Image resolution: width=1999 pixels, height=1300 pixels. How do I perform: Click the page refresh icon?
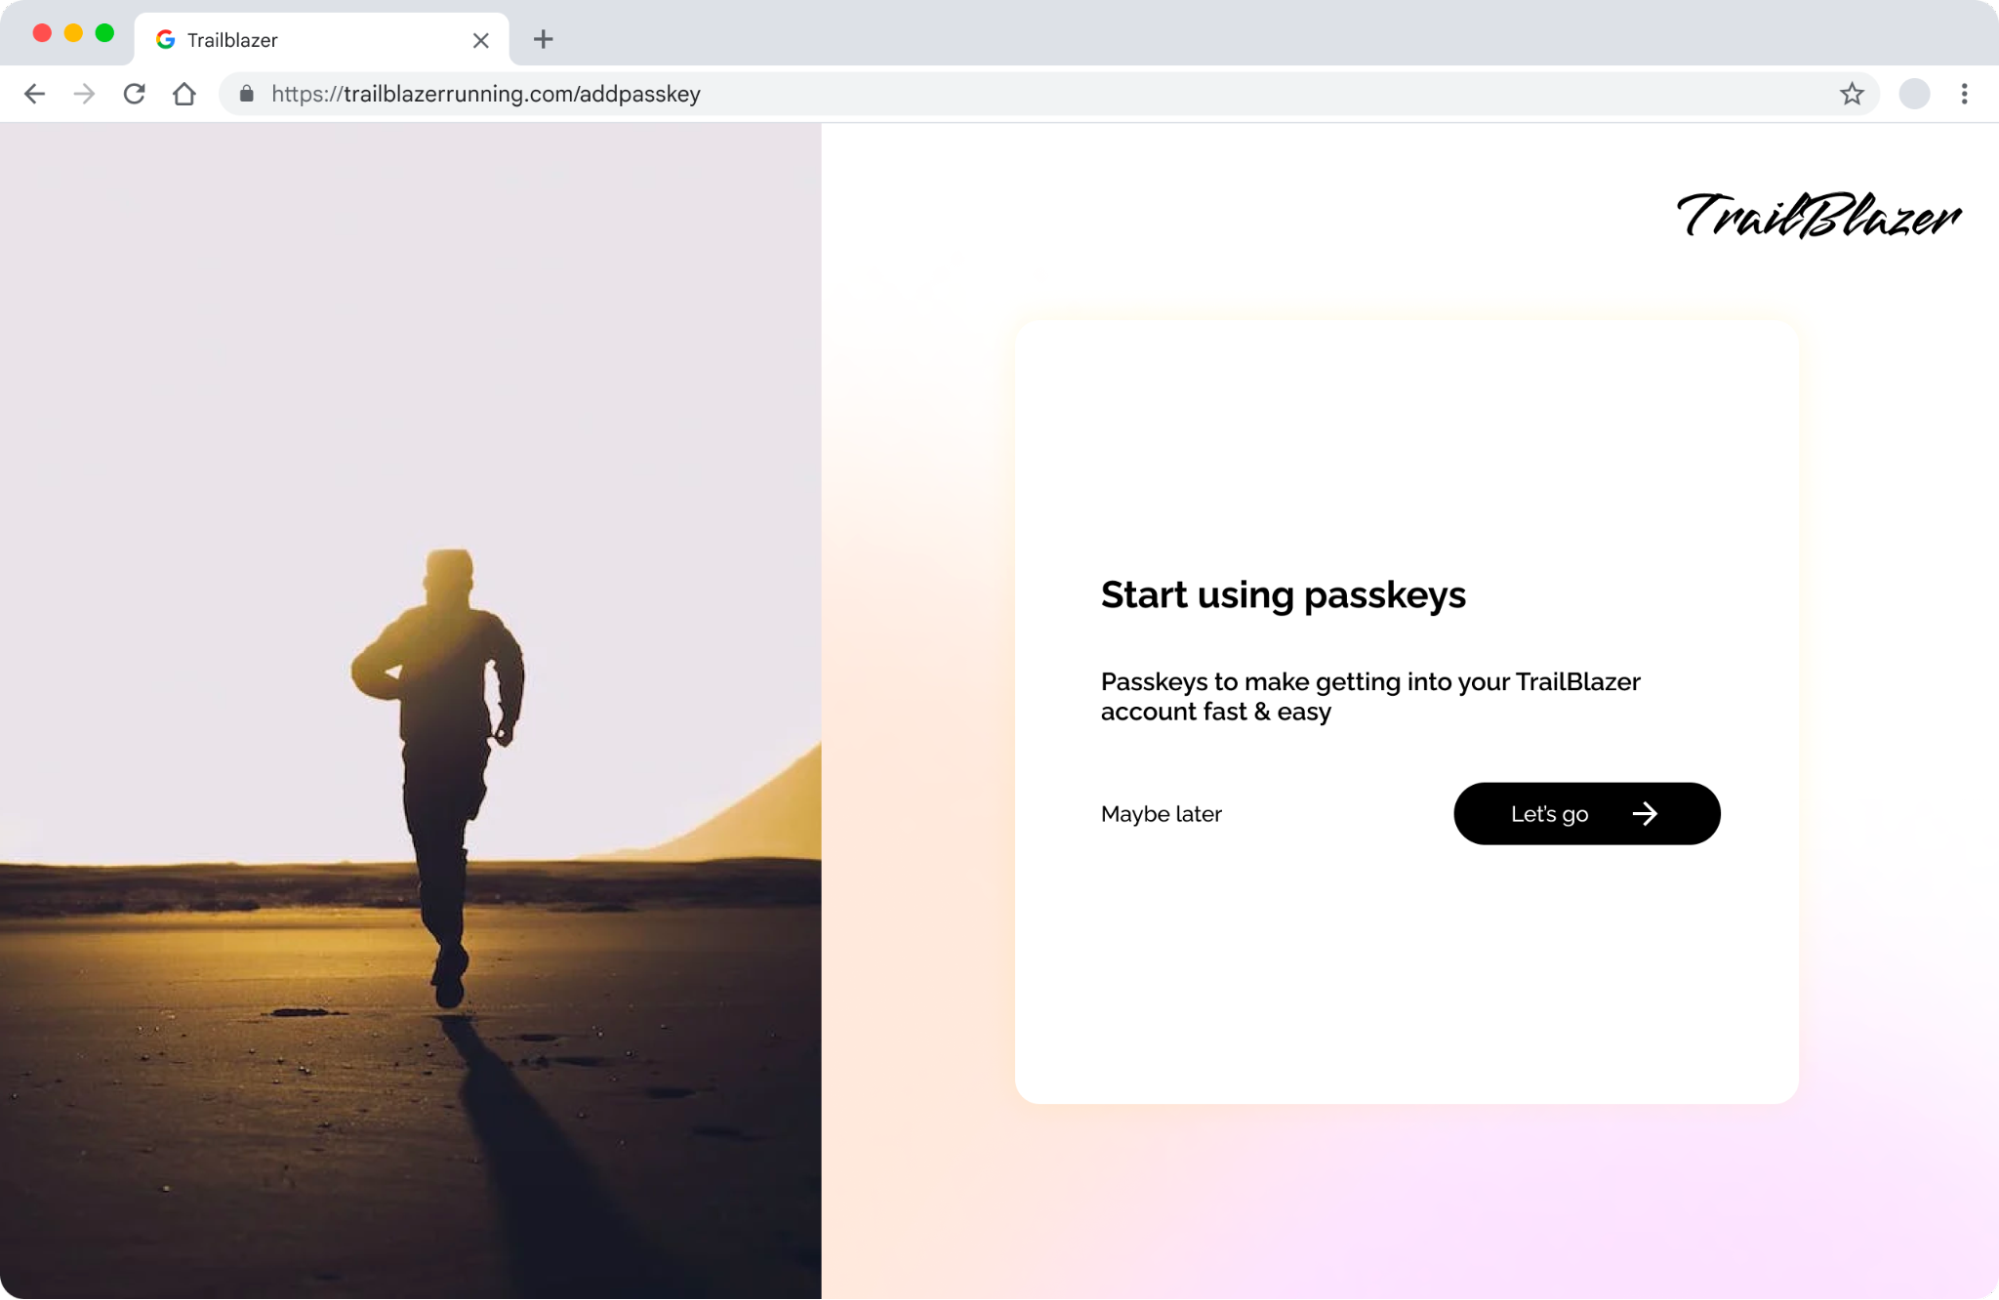click(133, 93)
